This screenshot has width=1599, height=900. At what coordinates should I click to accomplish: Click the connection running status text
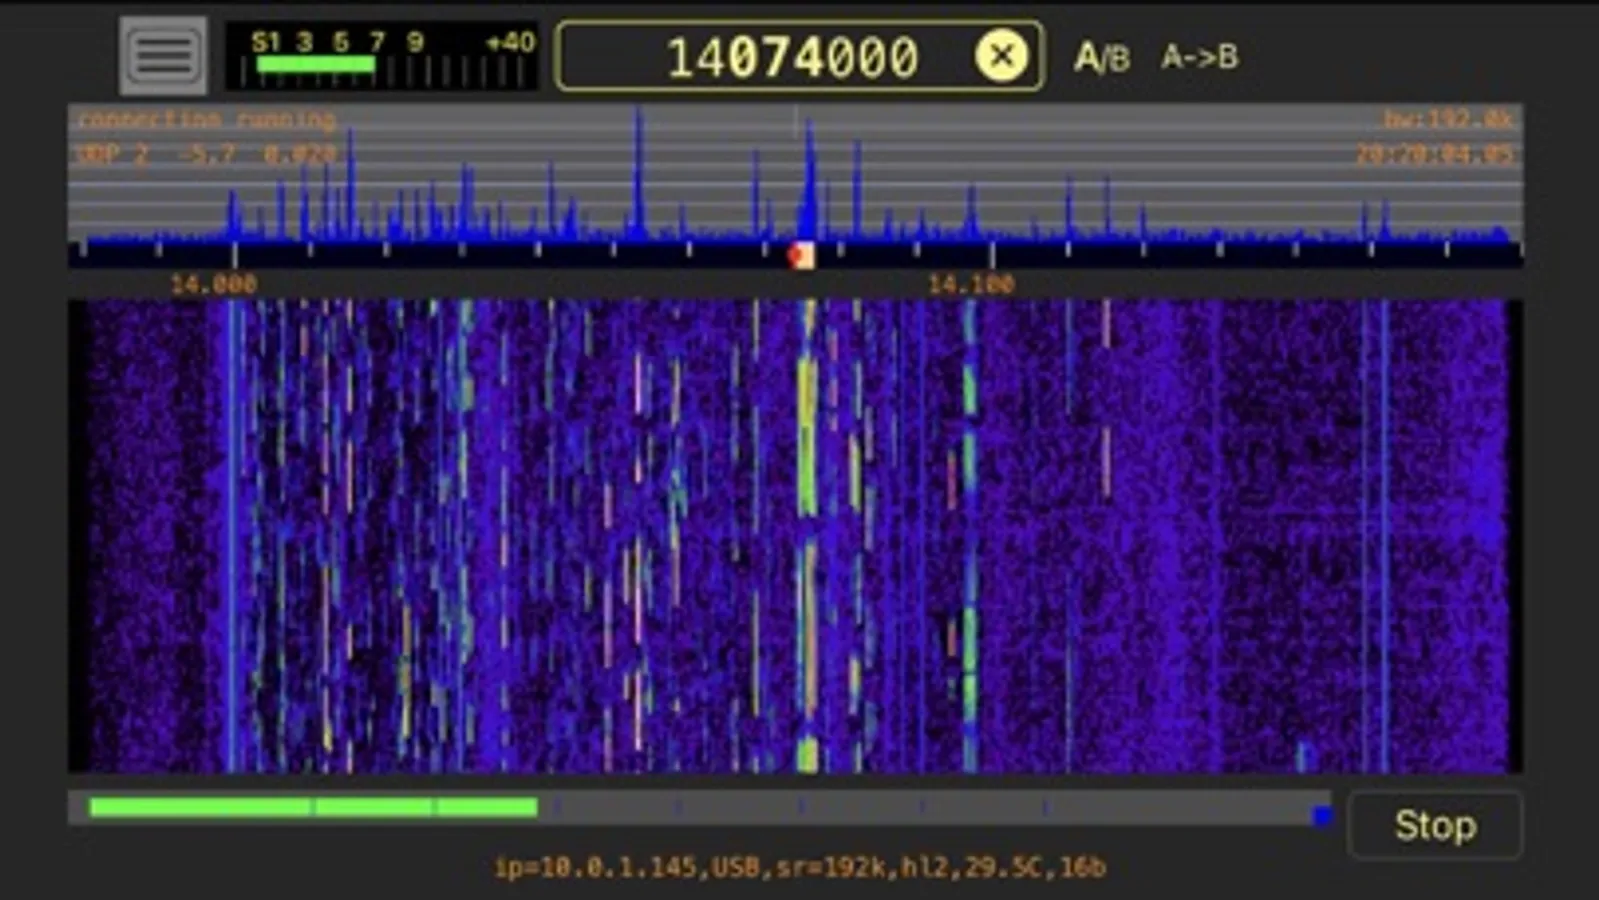[207, 120]
